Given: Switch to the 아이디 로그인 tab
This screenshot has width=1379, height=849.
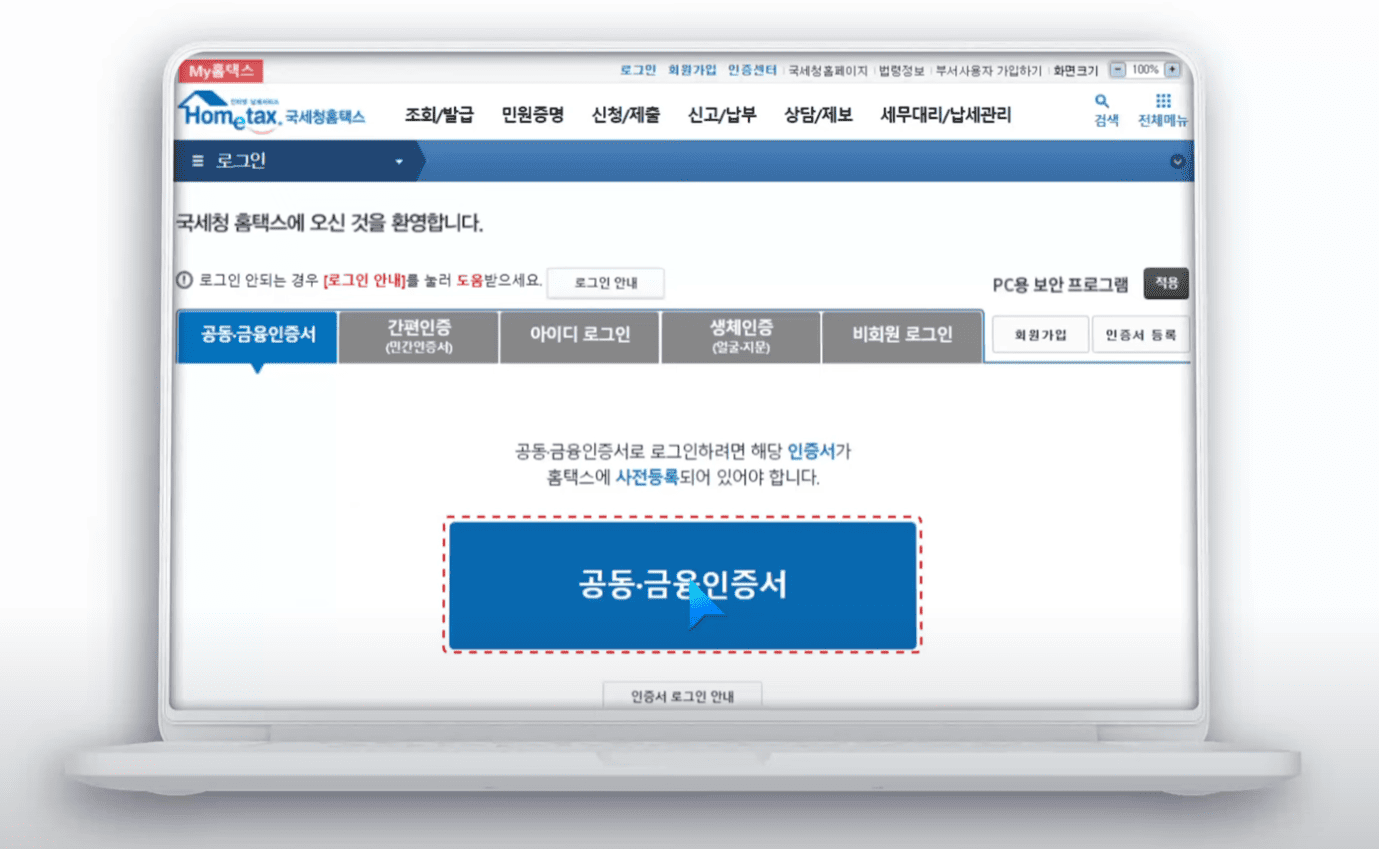Looking at the screenshot, I should (580, 336).
